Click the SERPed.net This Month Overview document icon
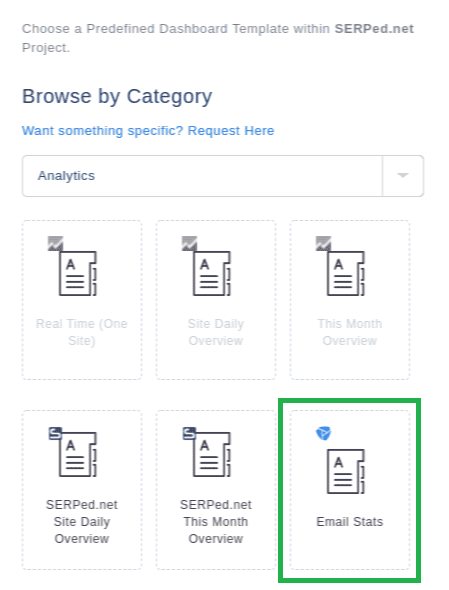 [212, 454]
